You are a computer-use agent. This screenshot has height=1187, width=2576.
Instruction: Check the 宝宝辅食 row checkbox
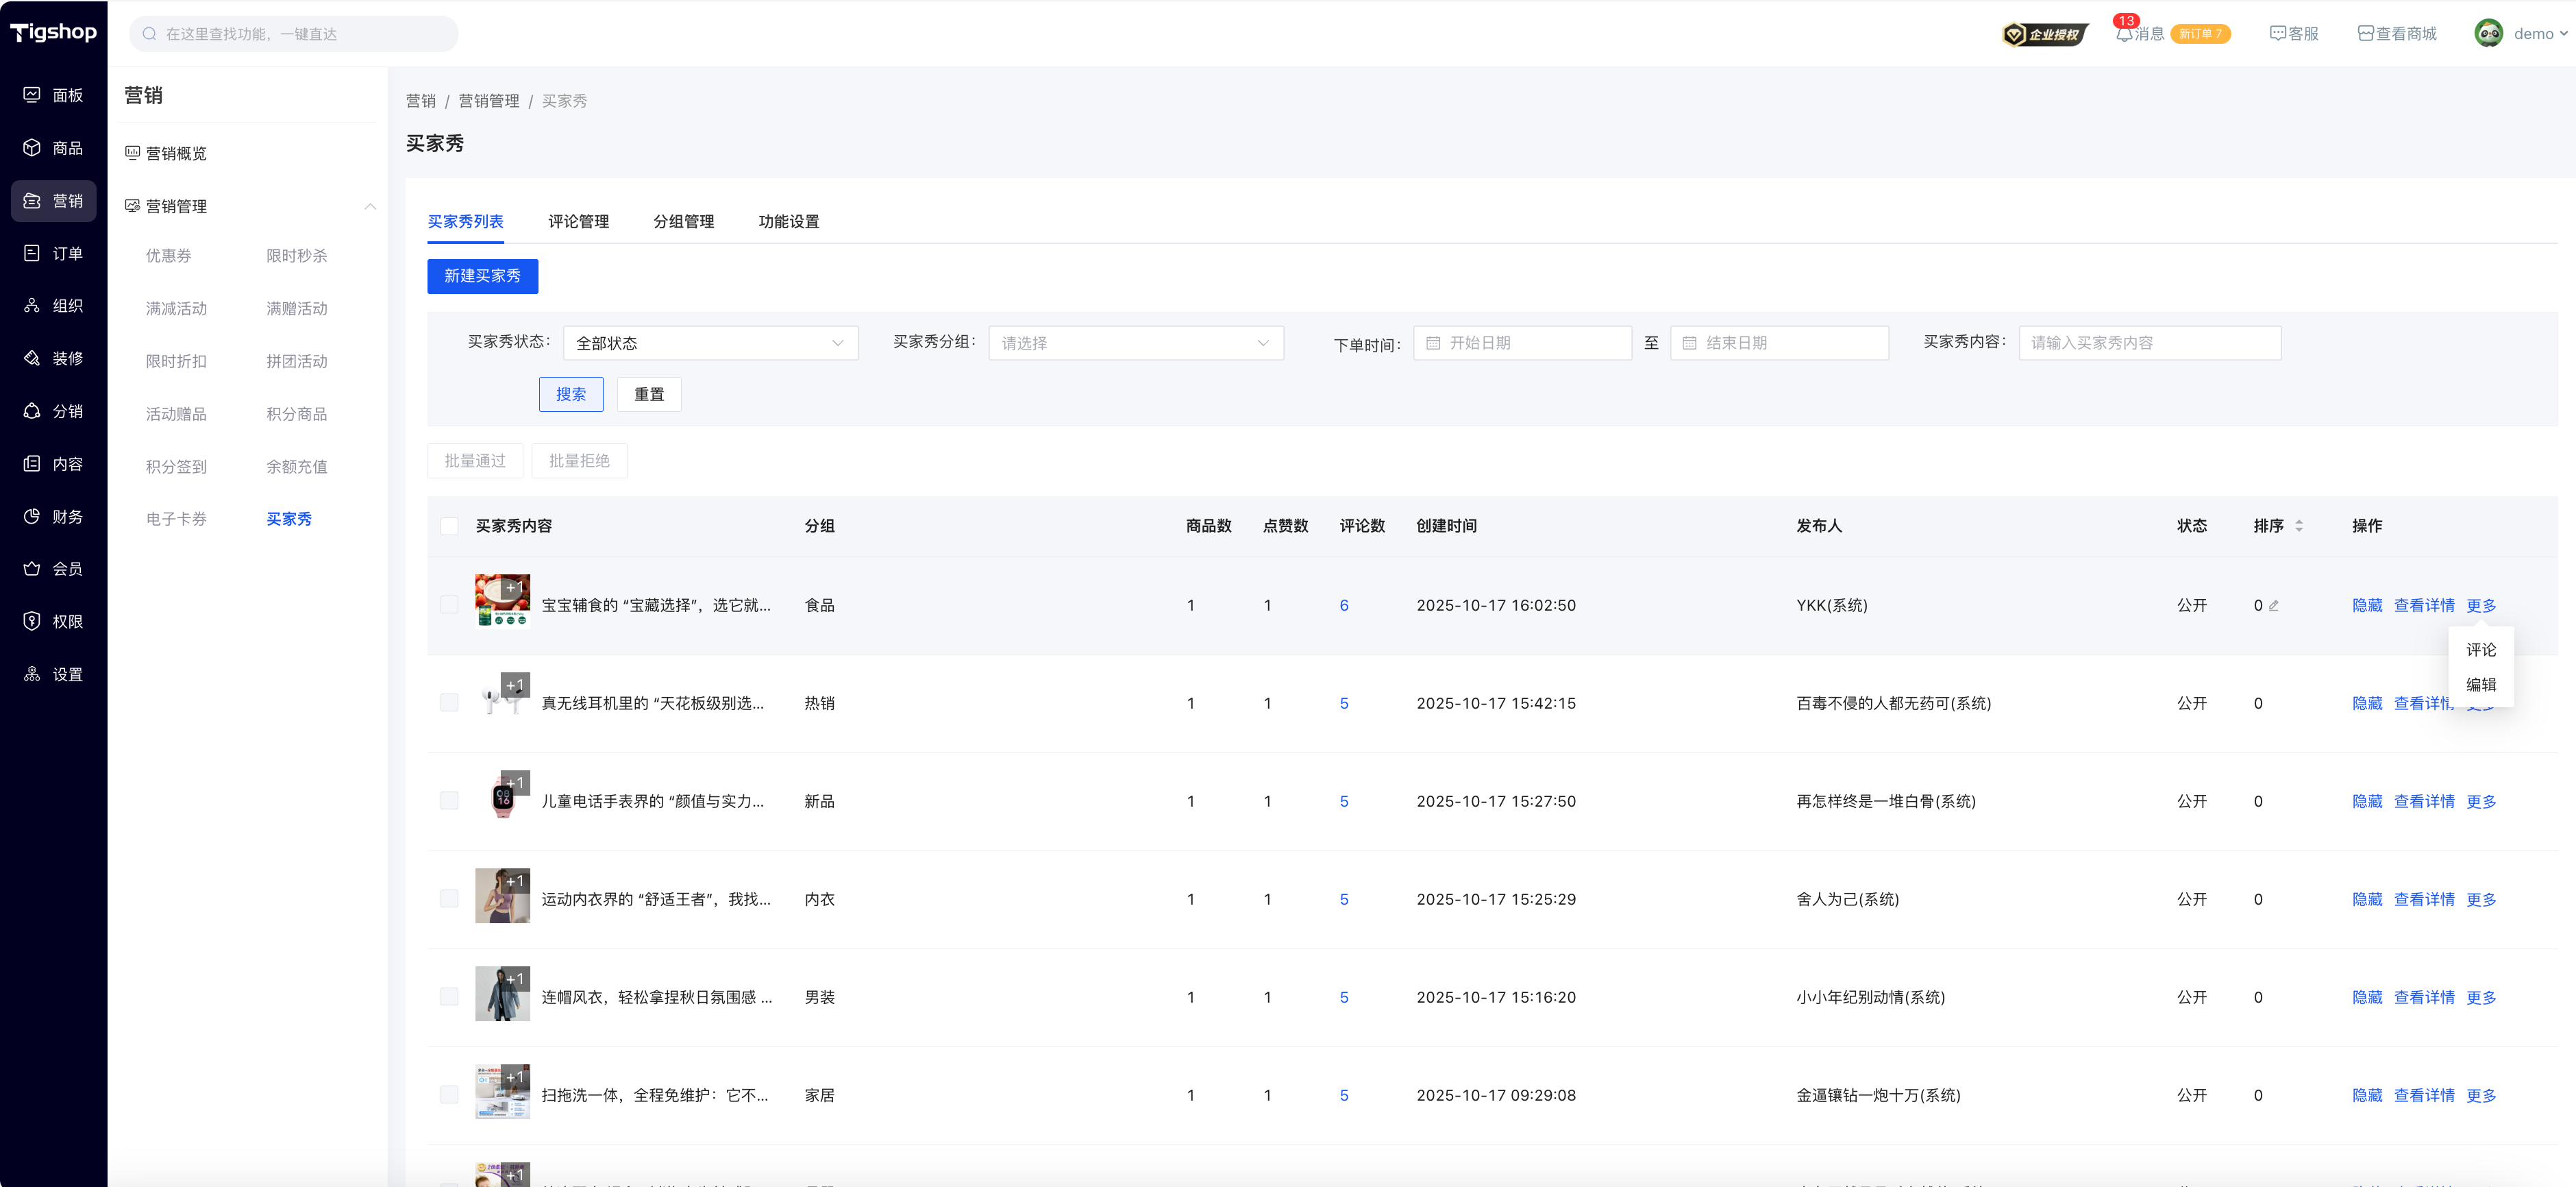click(449, 605)
